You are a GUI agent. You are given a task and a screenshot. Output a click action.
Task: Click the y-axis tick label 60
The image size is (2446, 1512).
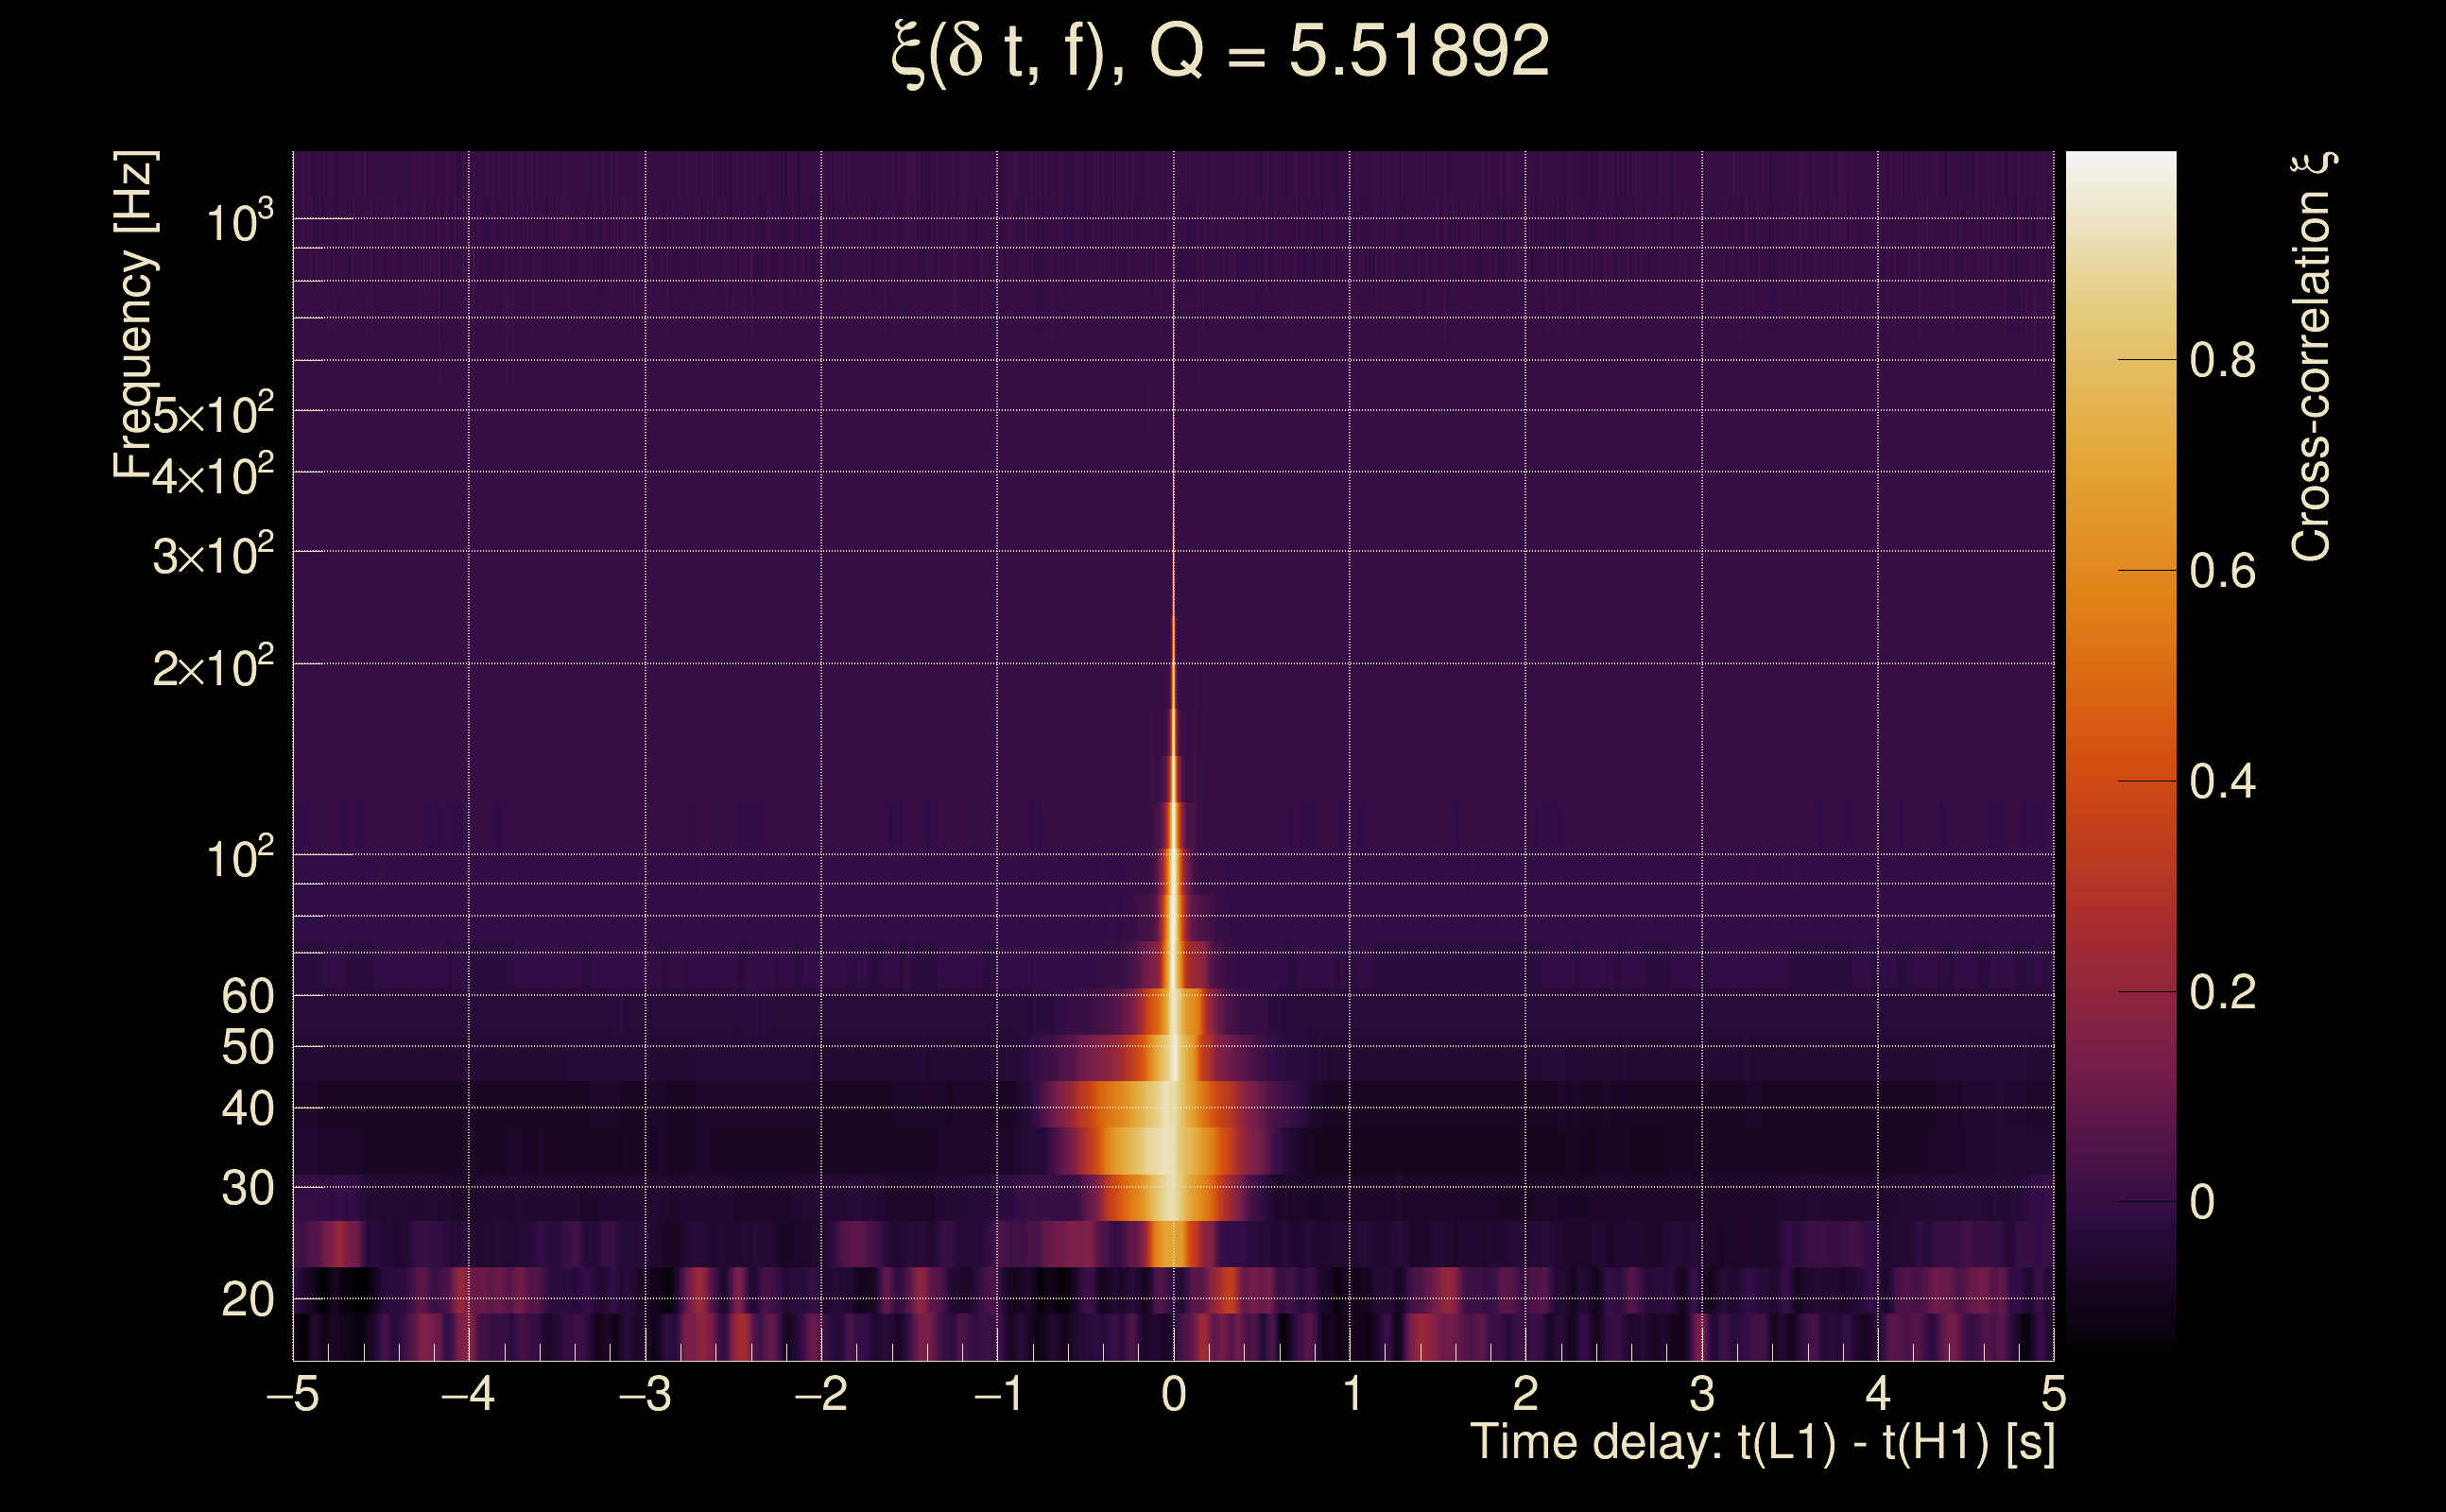[x=247, y=996]
